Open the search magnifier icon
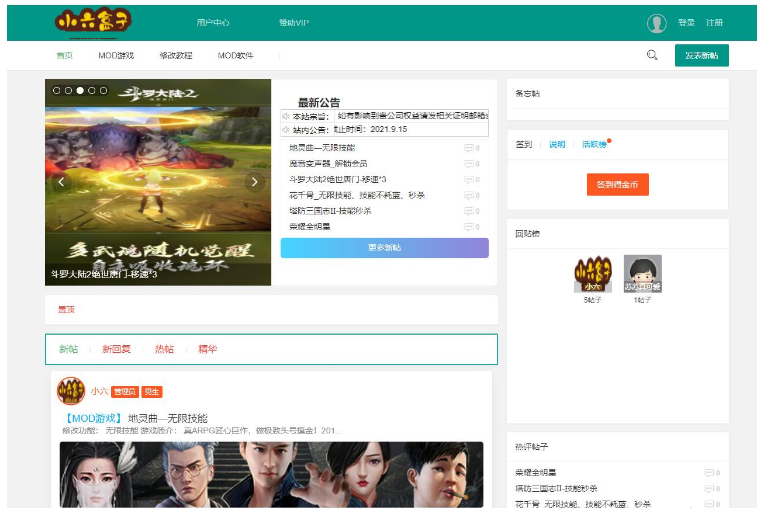This screenshot has height=508, width=760. pyautogui.click(x=652, y=55)
